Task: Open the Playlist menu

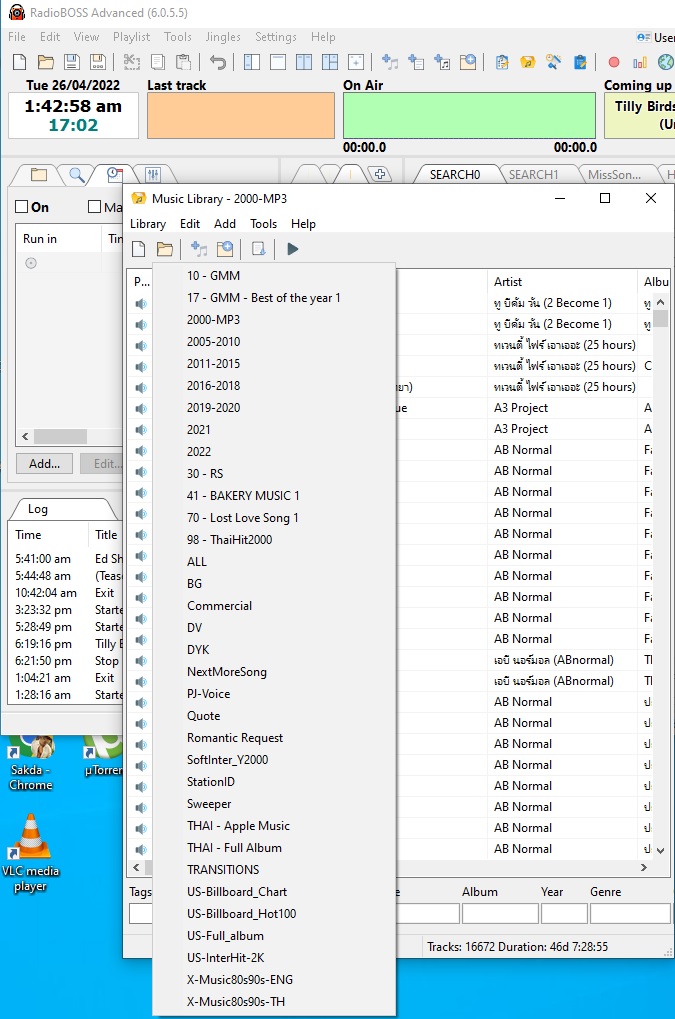Action: (x=131, y=37)
